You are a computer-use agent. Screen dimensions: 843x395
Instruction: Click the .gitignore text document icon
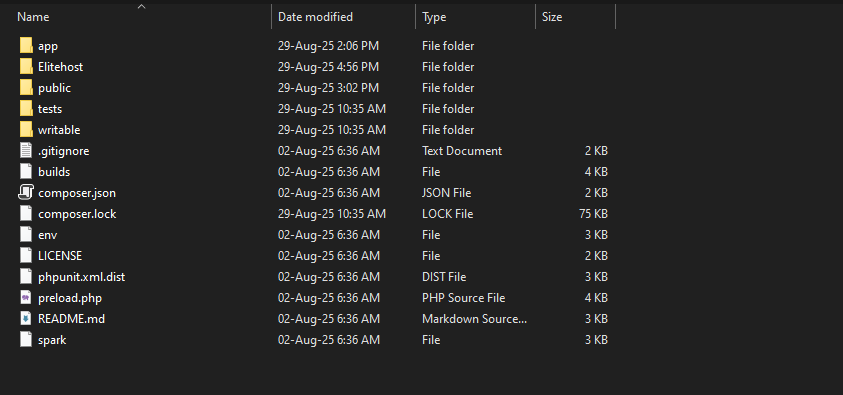click(26, 150)
